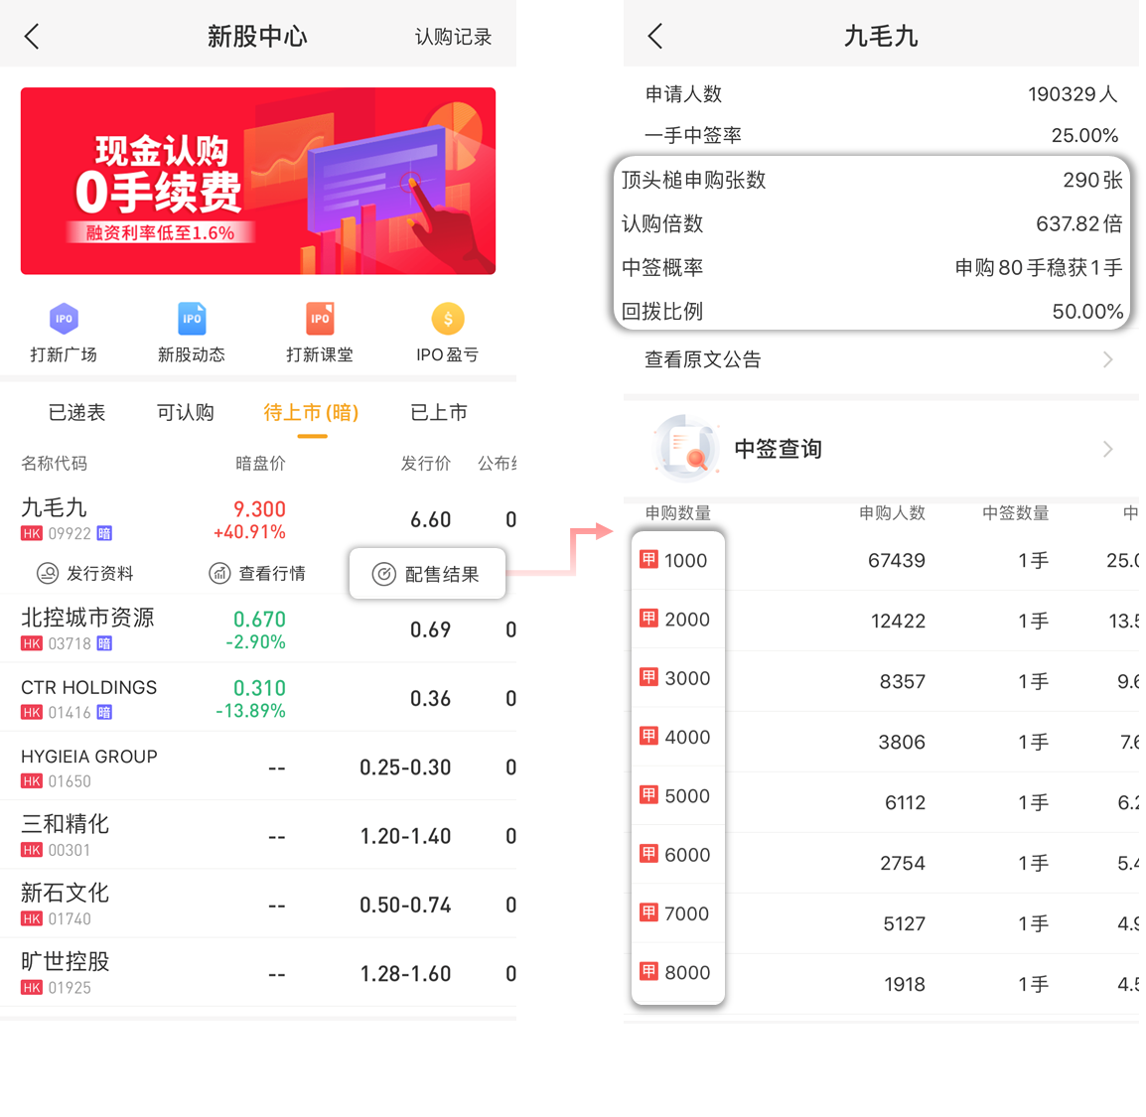Open the IPO盈亏 coin icon

pos(447,319)
